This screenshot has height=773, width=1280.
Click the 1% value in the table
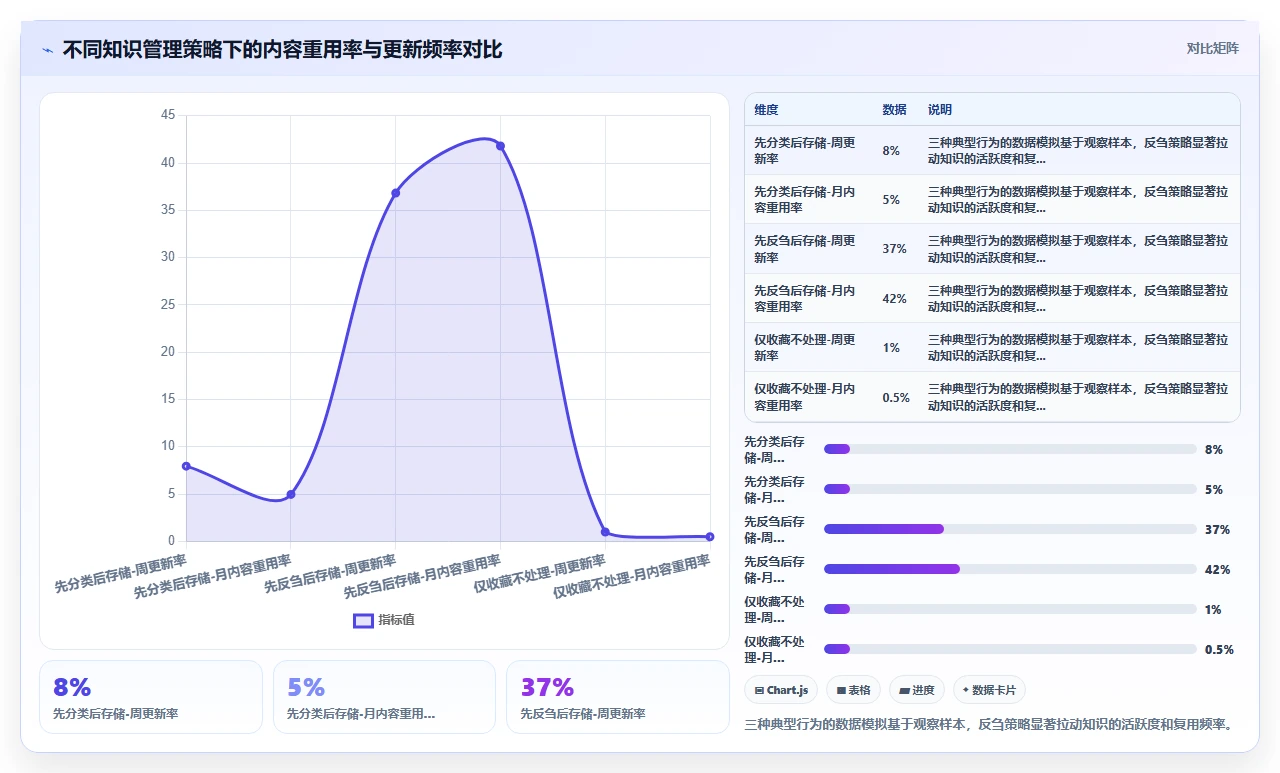click(x=891, y=348)
